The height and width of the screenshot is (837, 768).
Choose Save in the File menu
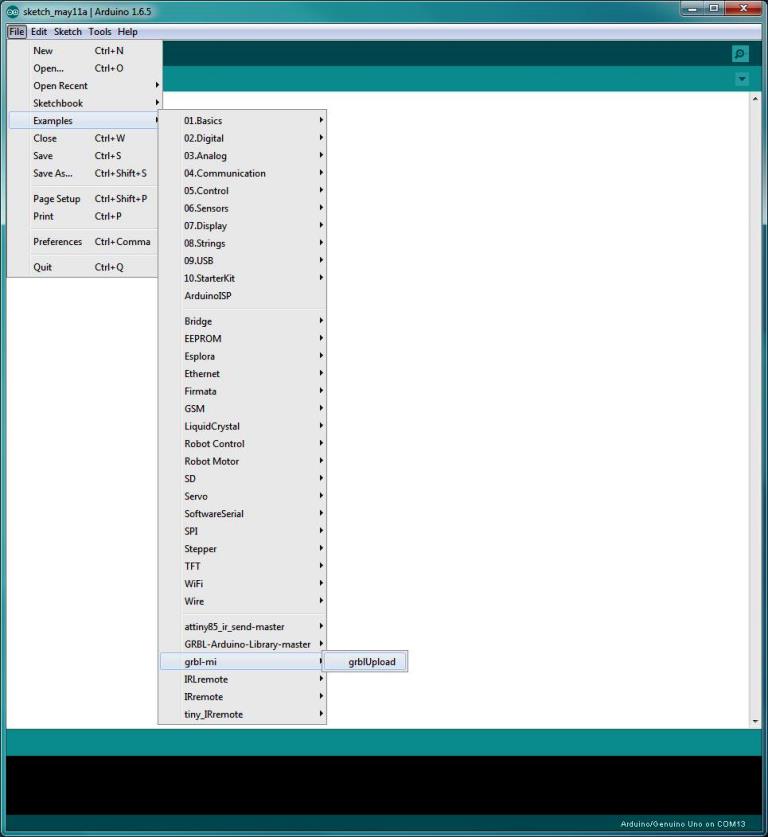84,156
